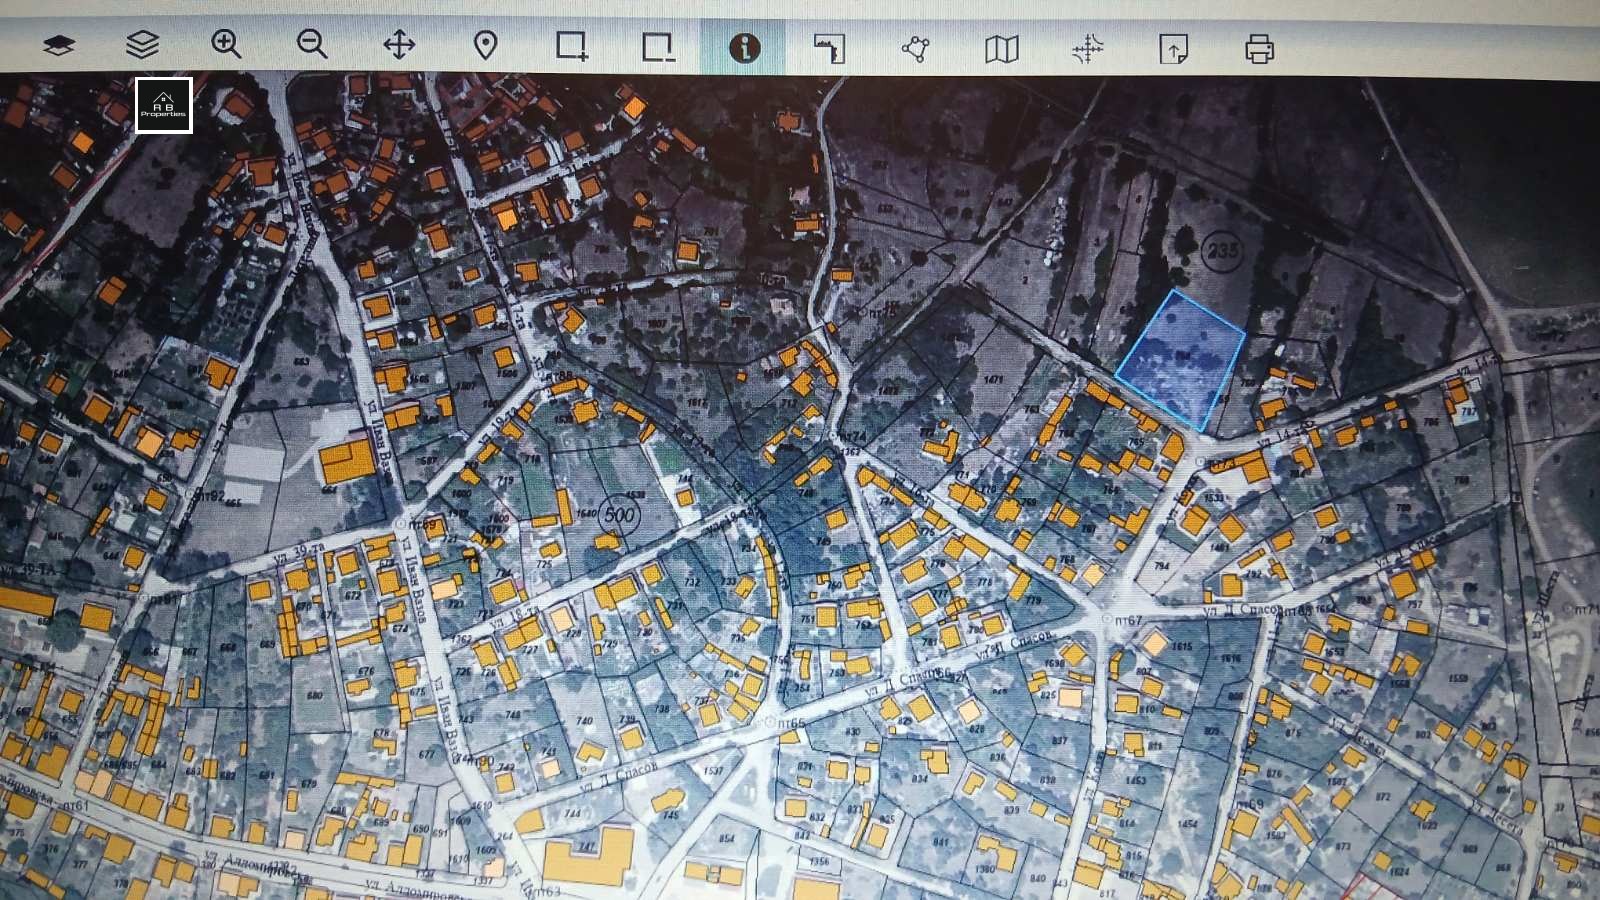Click the circled 235 district label
The width and height of the screenshot is (1600, 900).
[x=1221, y=250]
